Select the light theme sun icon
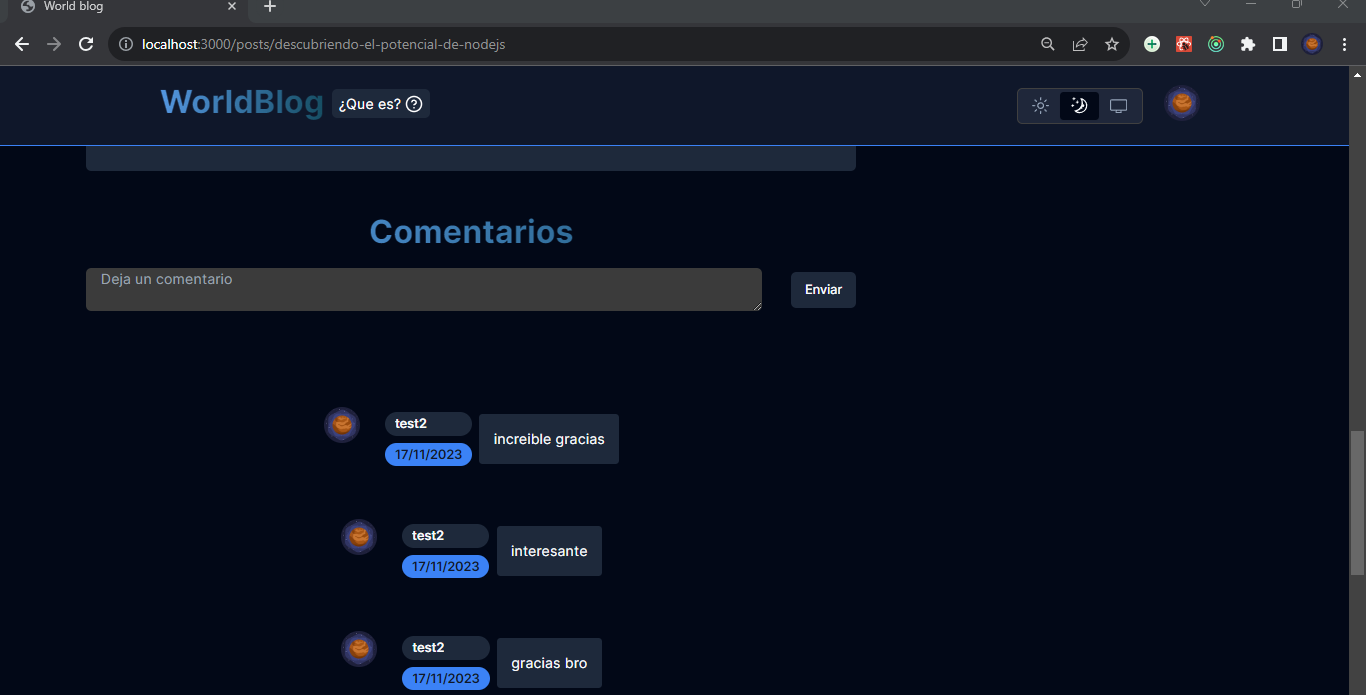 1040,105
